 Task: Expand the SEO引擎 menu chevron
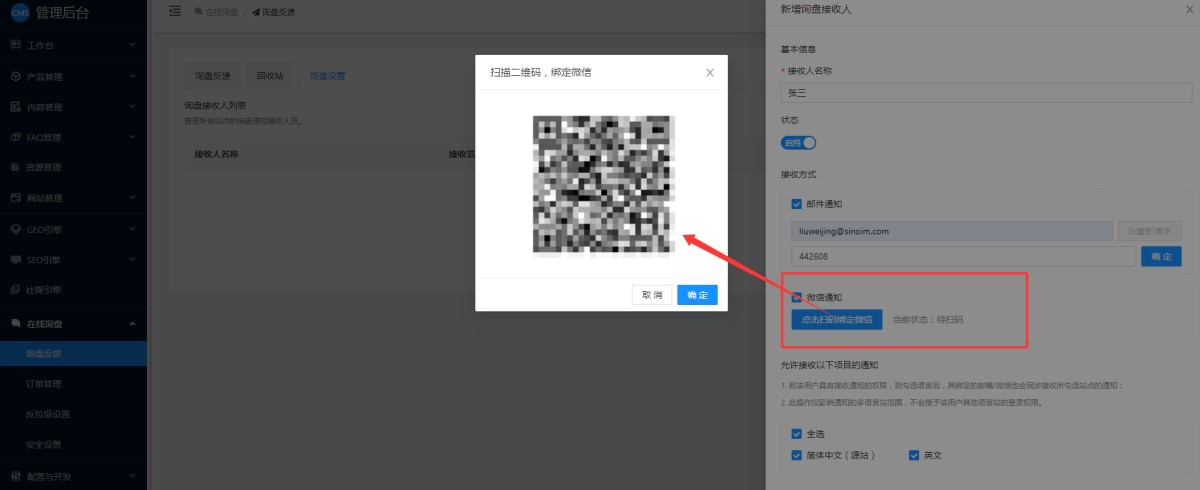(x=133, y=259)
